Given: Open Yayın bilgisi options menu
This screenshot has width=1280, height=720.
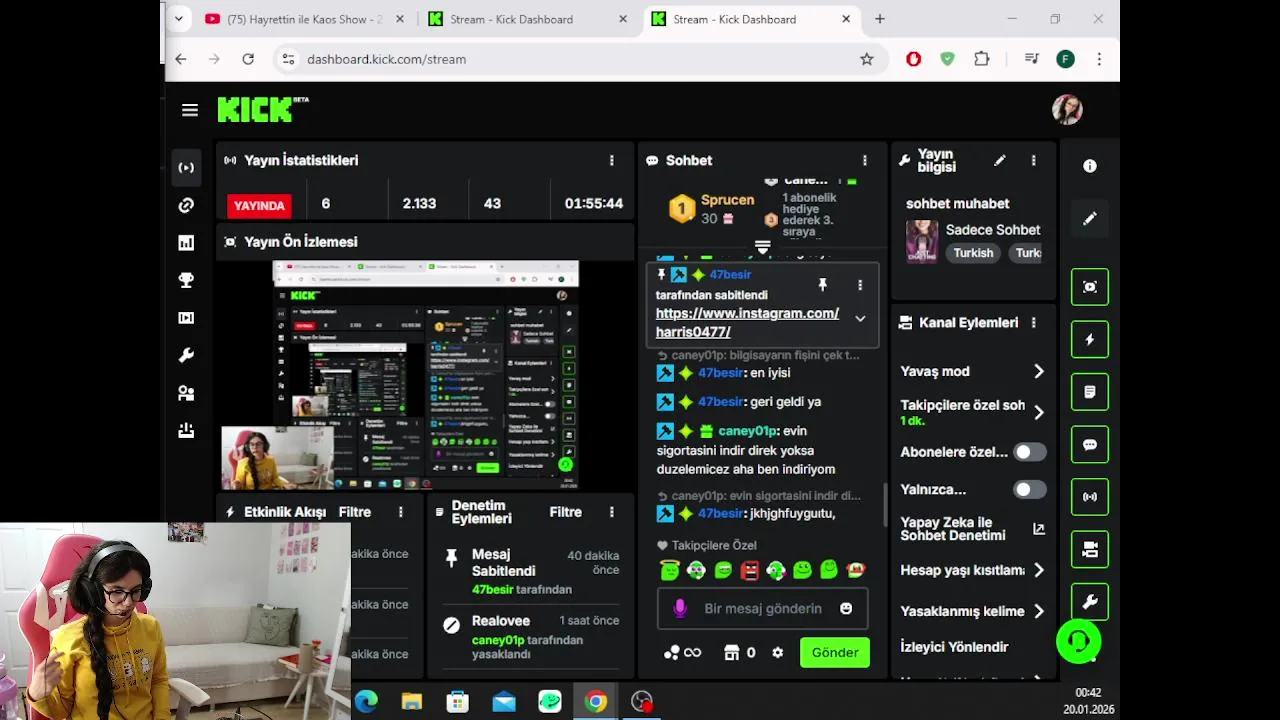Looking at the screenshot, I should 1033,160.
